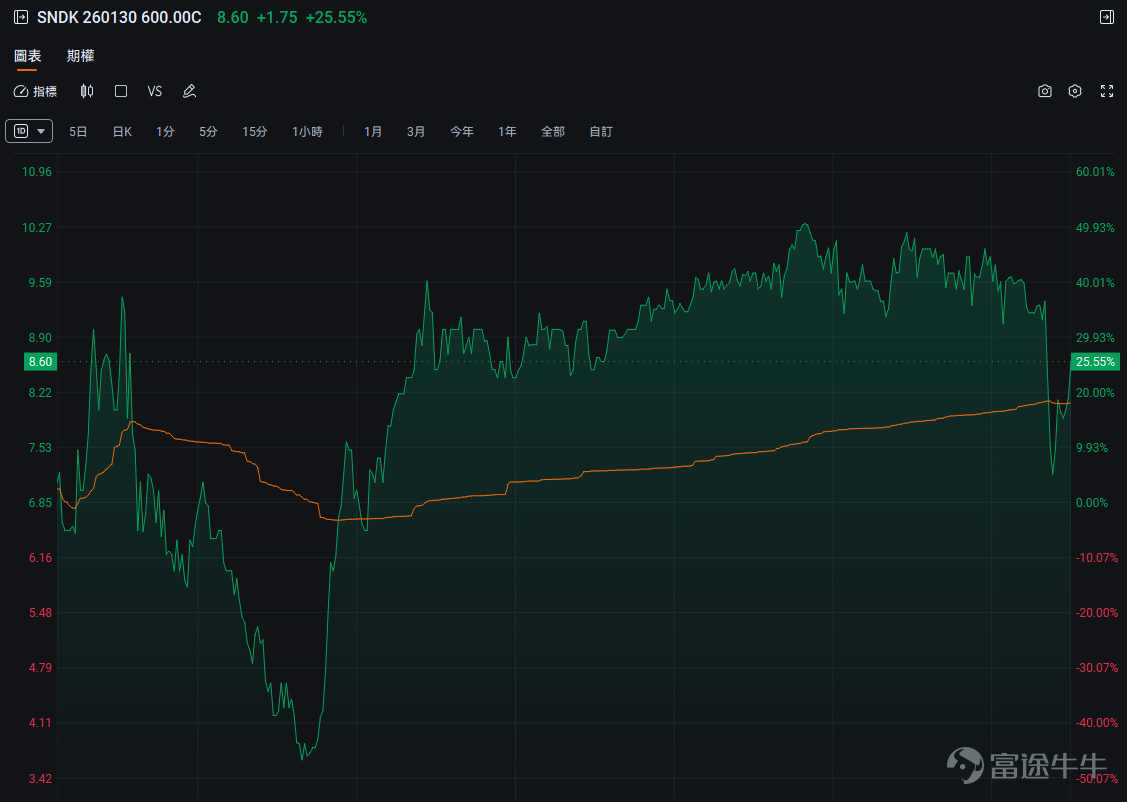
Task: Switch to the 圖表 tab
Action: (x=27, y=55)
